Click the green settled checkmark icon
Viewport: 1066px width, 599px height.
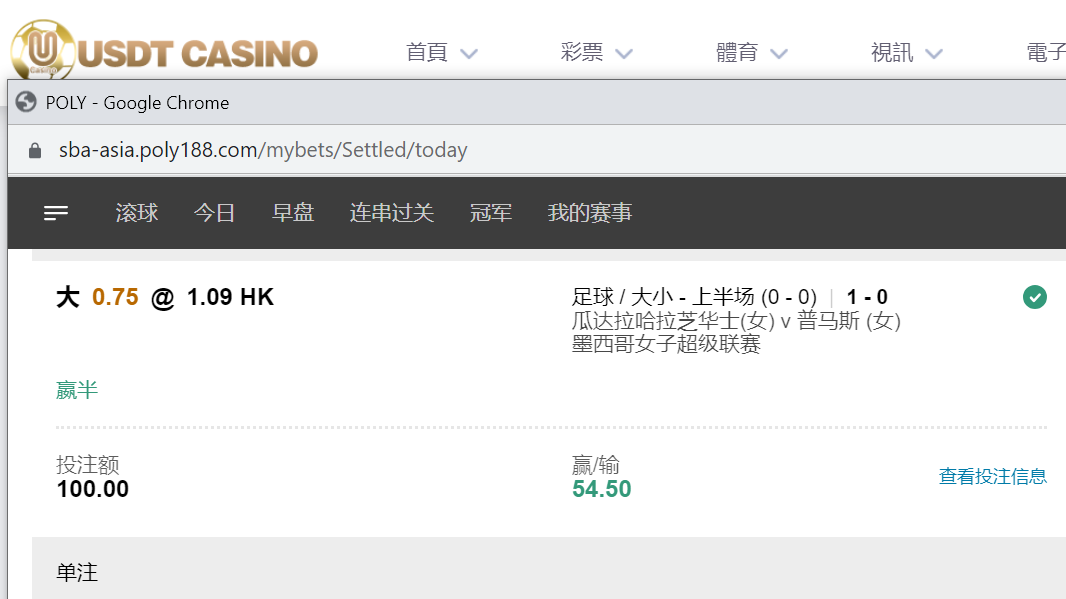click(x=1035, y=297)
